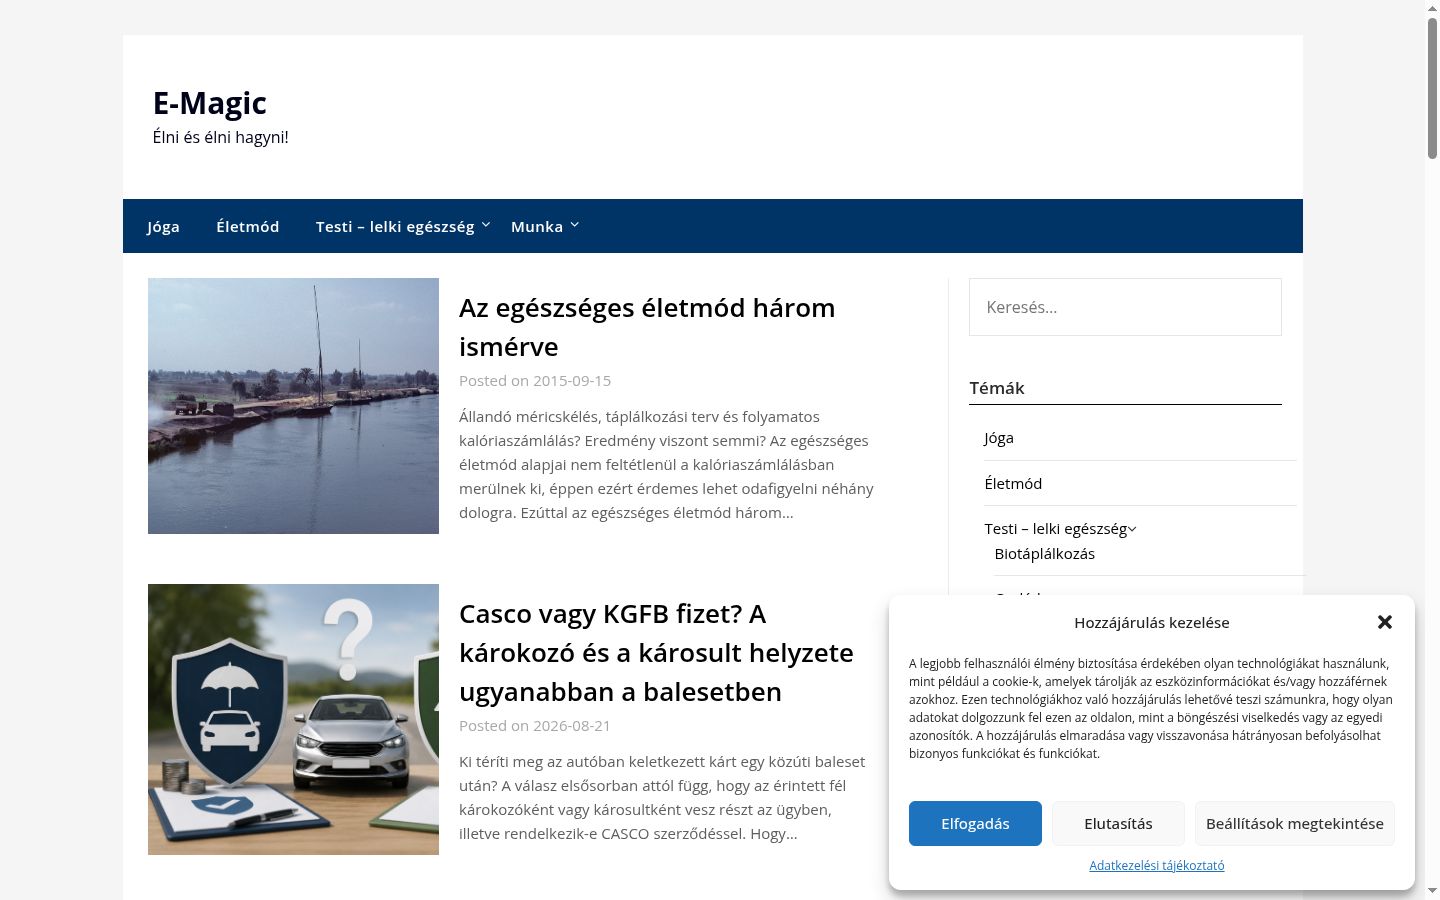Viewport: 1440px width, 900px height.
Task: Click the scrollbar down arrow
Action: (1432, 892)
